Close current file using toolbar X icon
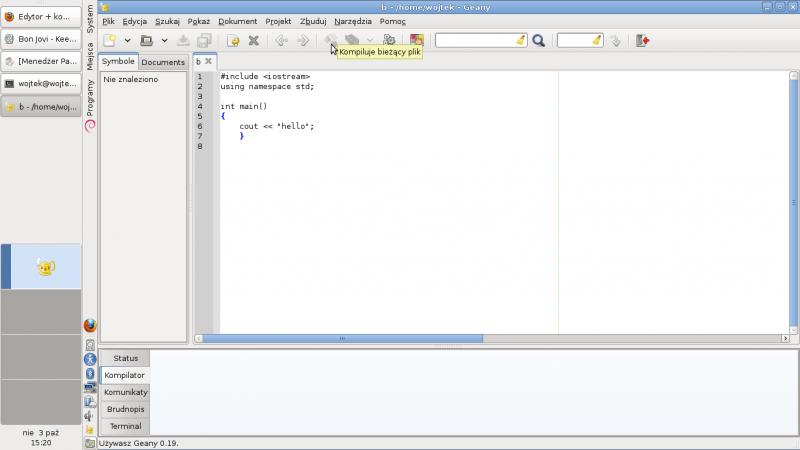 click(254, 41)
